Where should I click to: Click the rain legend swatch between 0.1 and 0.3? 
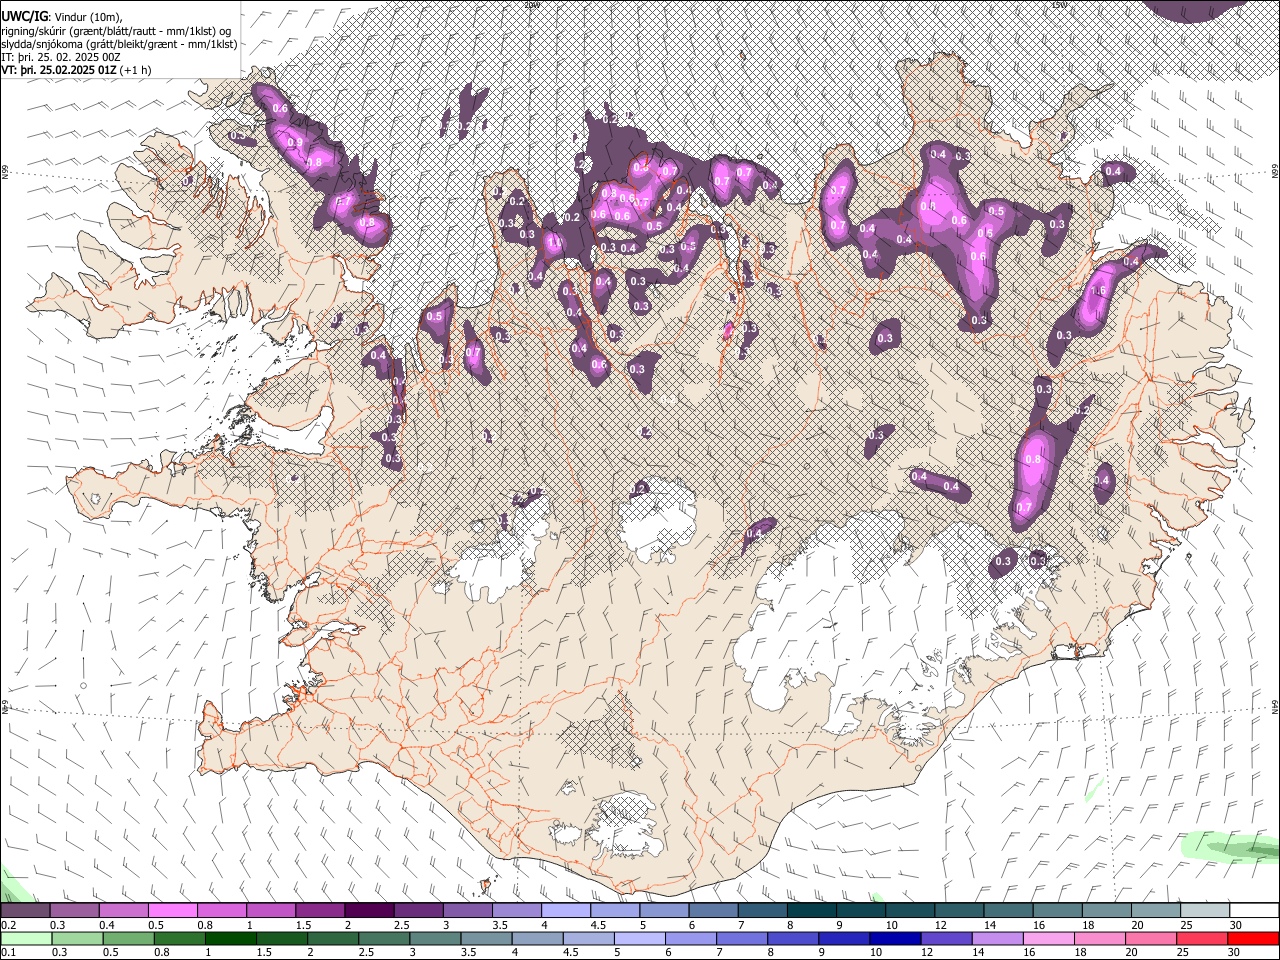pyautogui.click(x=25, y=939)
